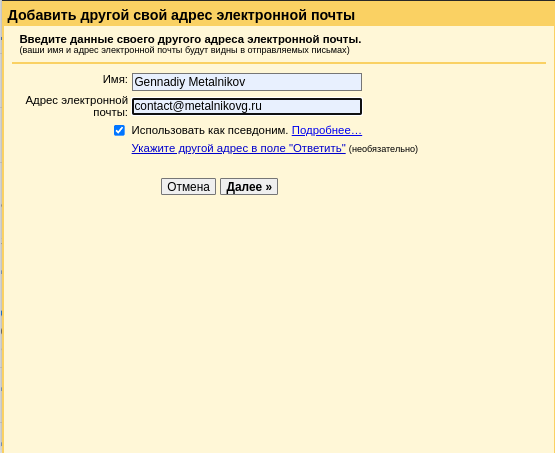This screenshot has width=555, height=453.
Task: Focus the email field with contact@metalnikovg.ru
Action: click(x=247, y=106)
